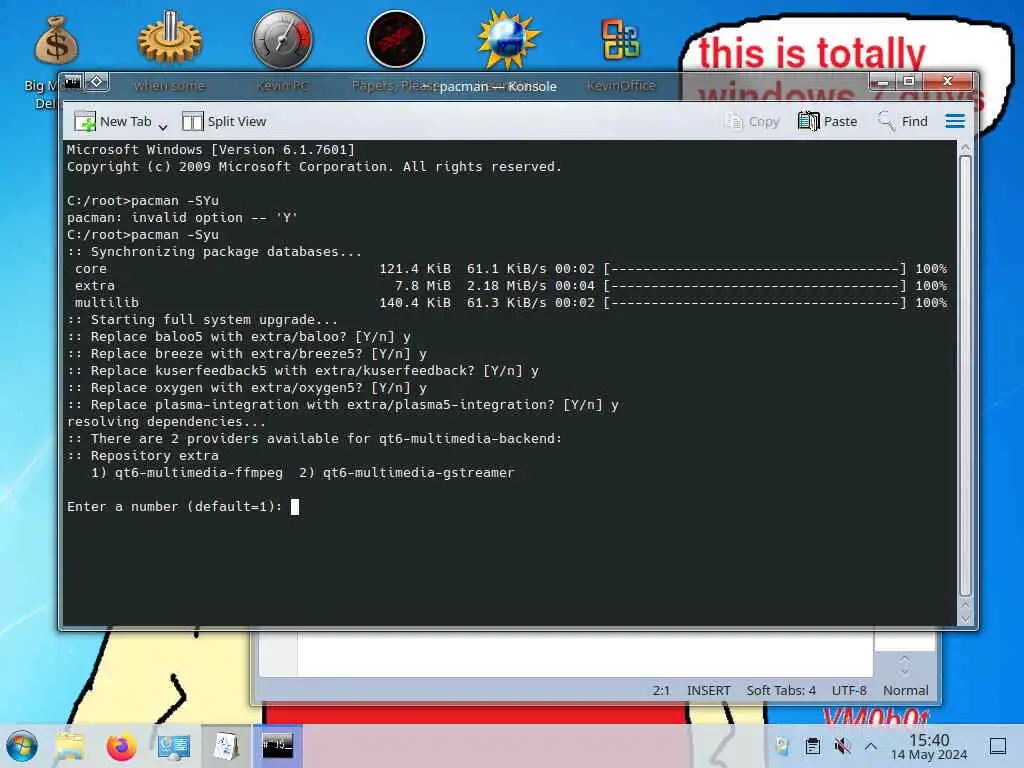Open the UTF-8 encoding dropdown
The height and width of the screenshot is (768, 1024).
tap(849, 690)
